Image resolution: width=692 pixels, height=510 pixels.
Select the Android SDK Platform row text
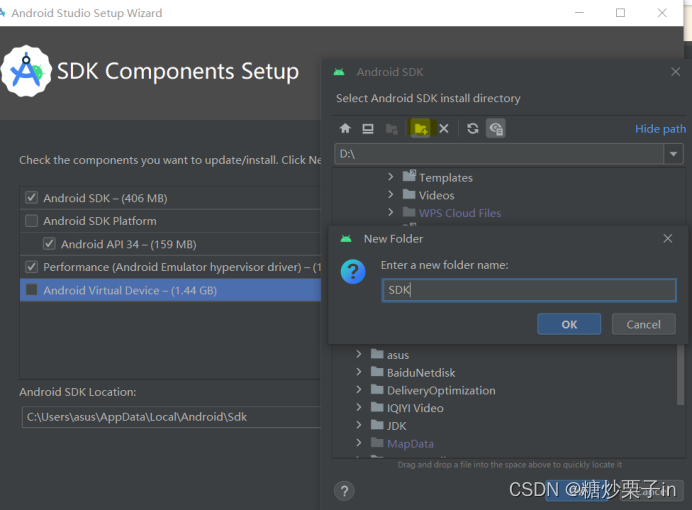pyautogui.click(x=100, y=221)
